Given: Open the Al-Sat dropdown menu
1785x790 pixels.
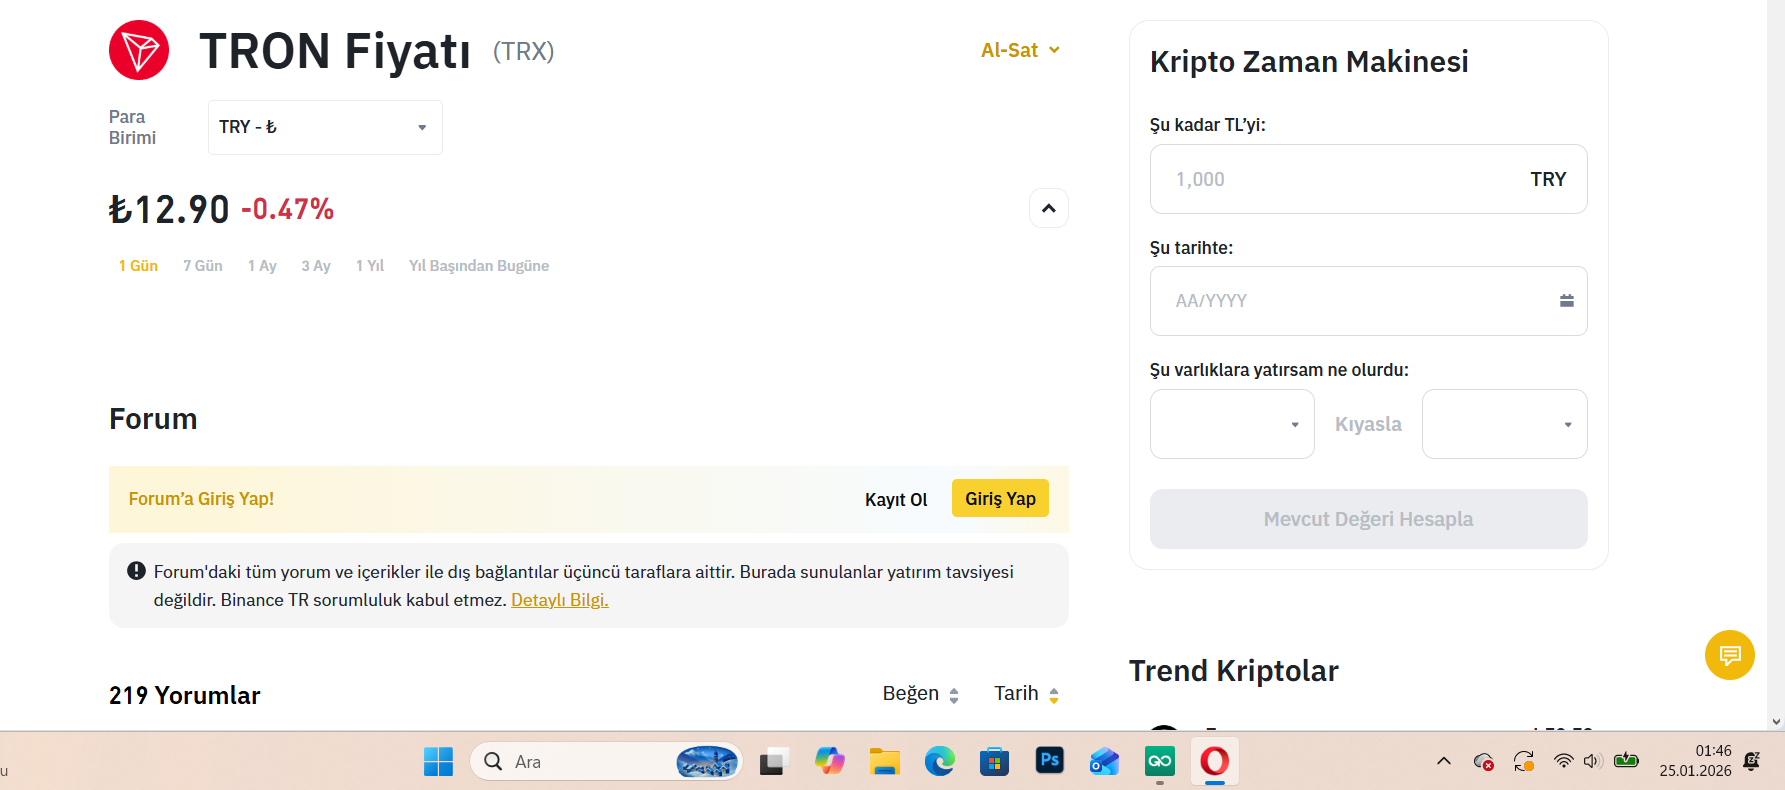Looking at the screenshot, I should click(x=1020, y=50).
